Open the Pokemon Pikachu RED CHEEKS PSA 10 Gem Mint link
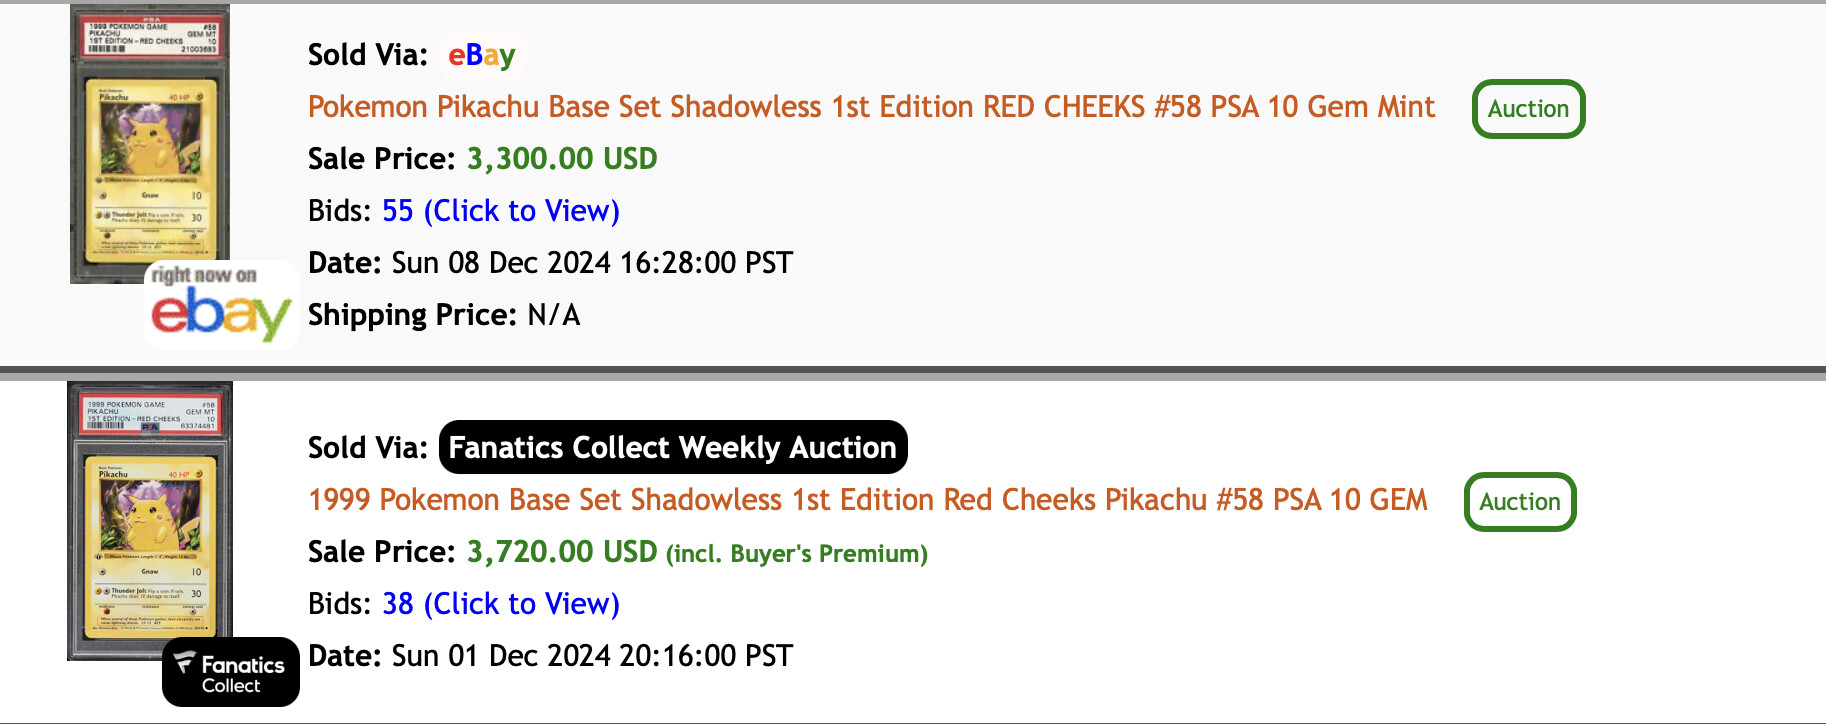Screen dimensions: 1826x724 871,107
